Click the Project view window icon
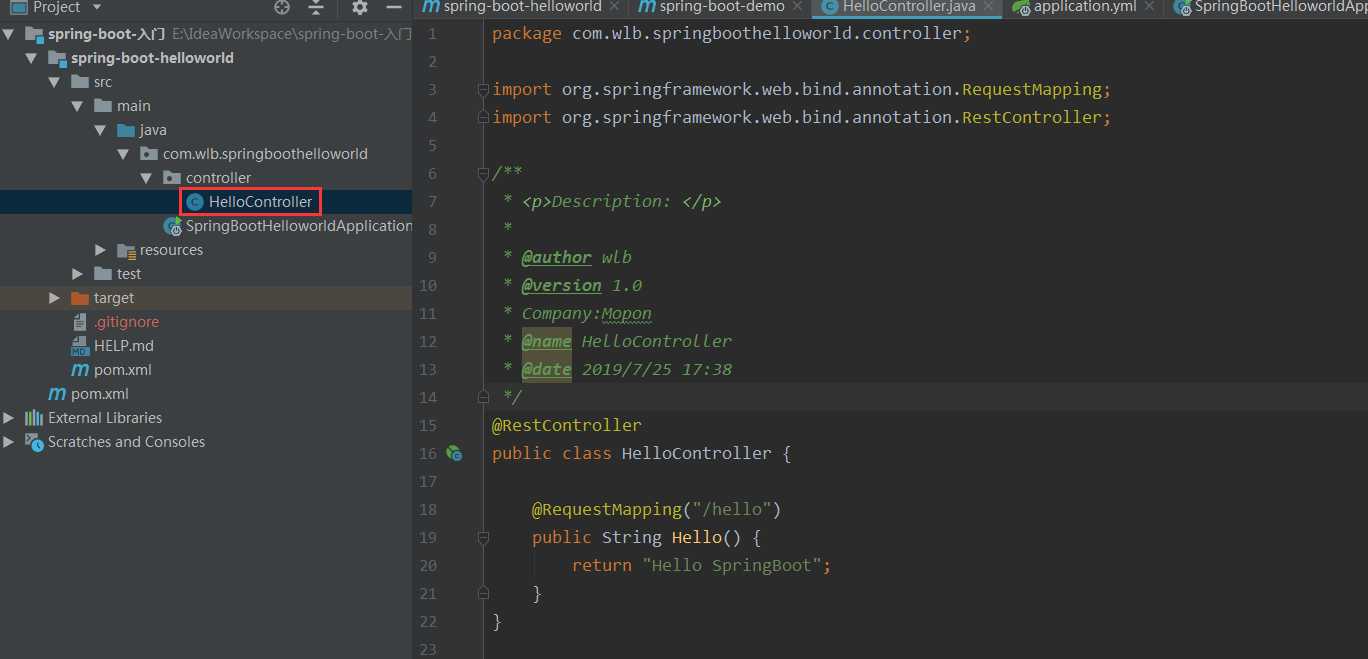The height and width of the screenshot is (659, 1368). point(17,7)
